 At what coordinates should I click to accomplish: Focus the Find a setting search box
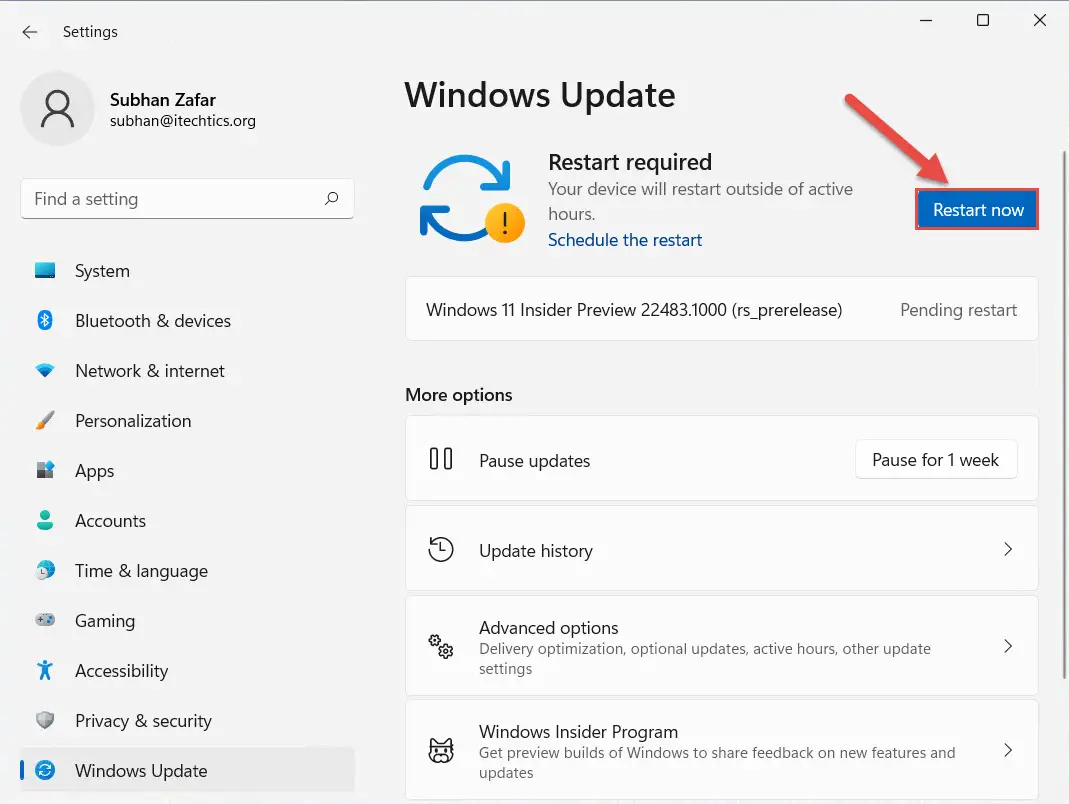point(187,198)
